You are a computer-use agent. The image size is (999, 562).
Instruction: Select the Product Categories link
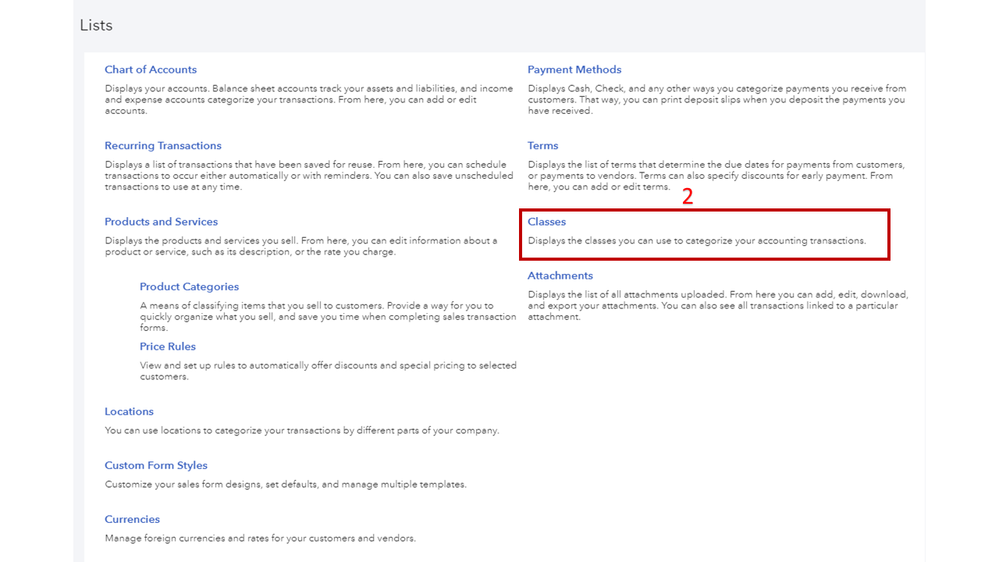[189, 287]
